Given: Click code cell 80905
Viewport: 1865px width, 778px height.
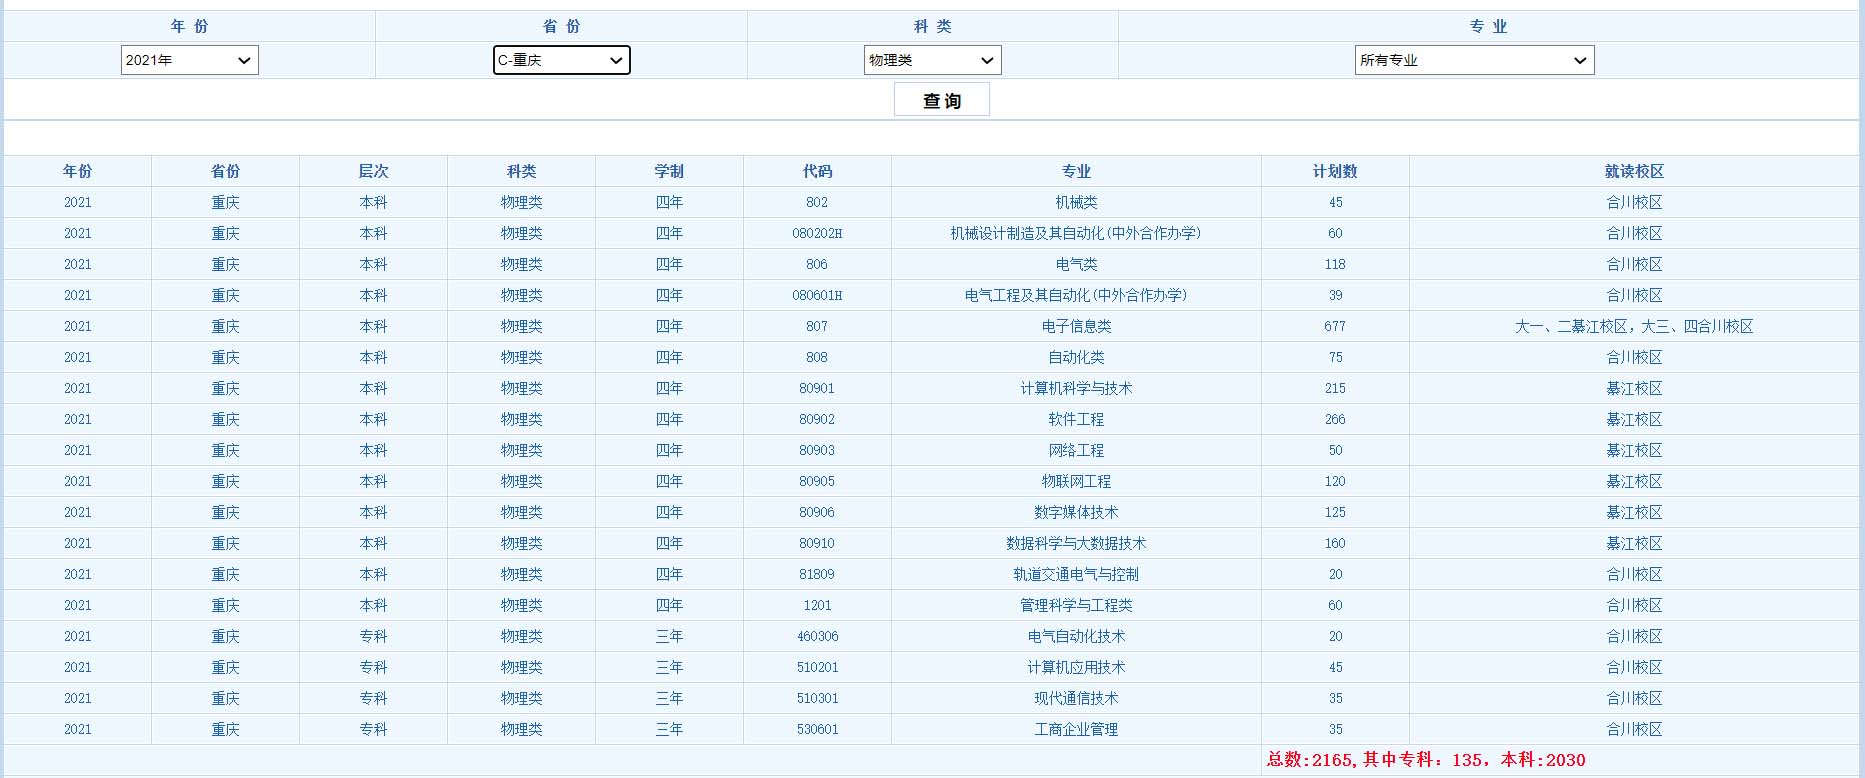Looking at the screenshot, I should (x=817, y=481).
